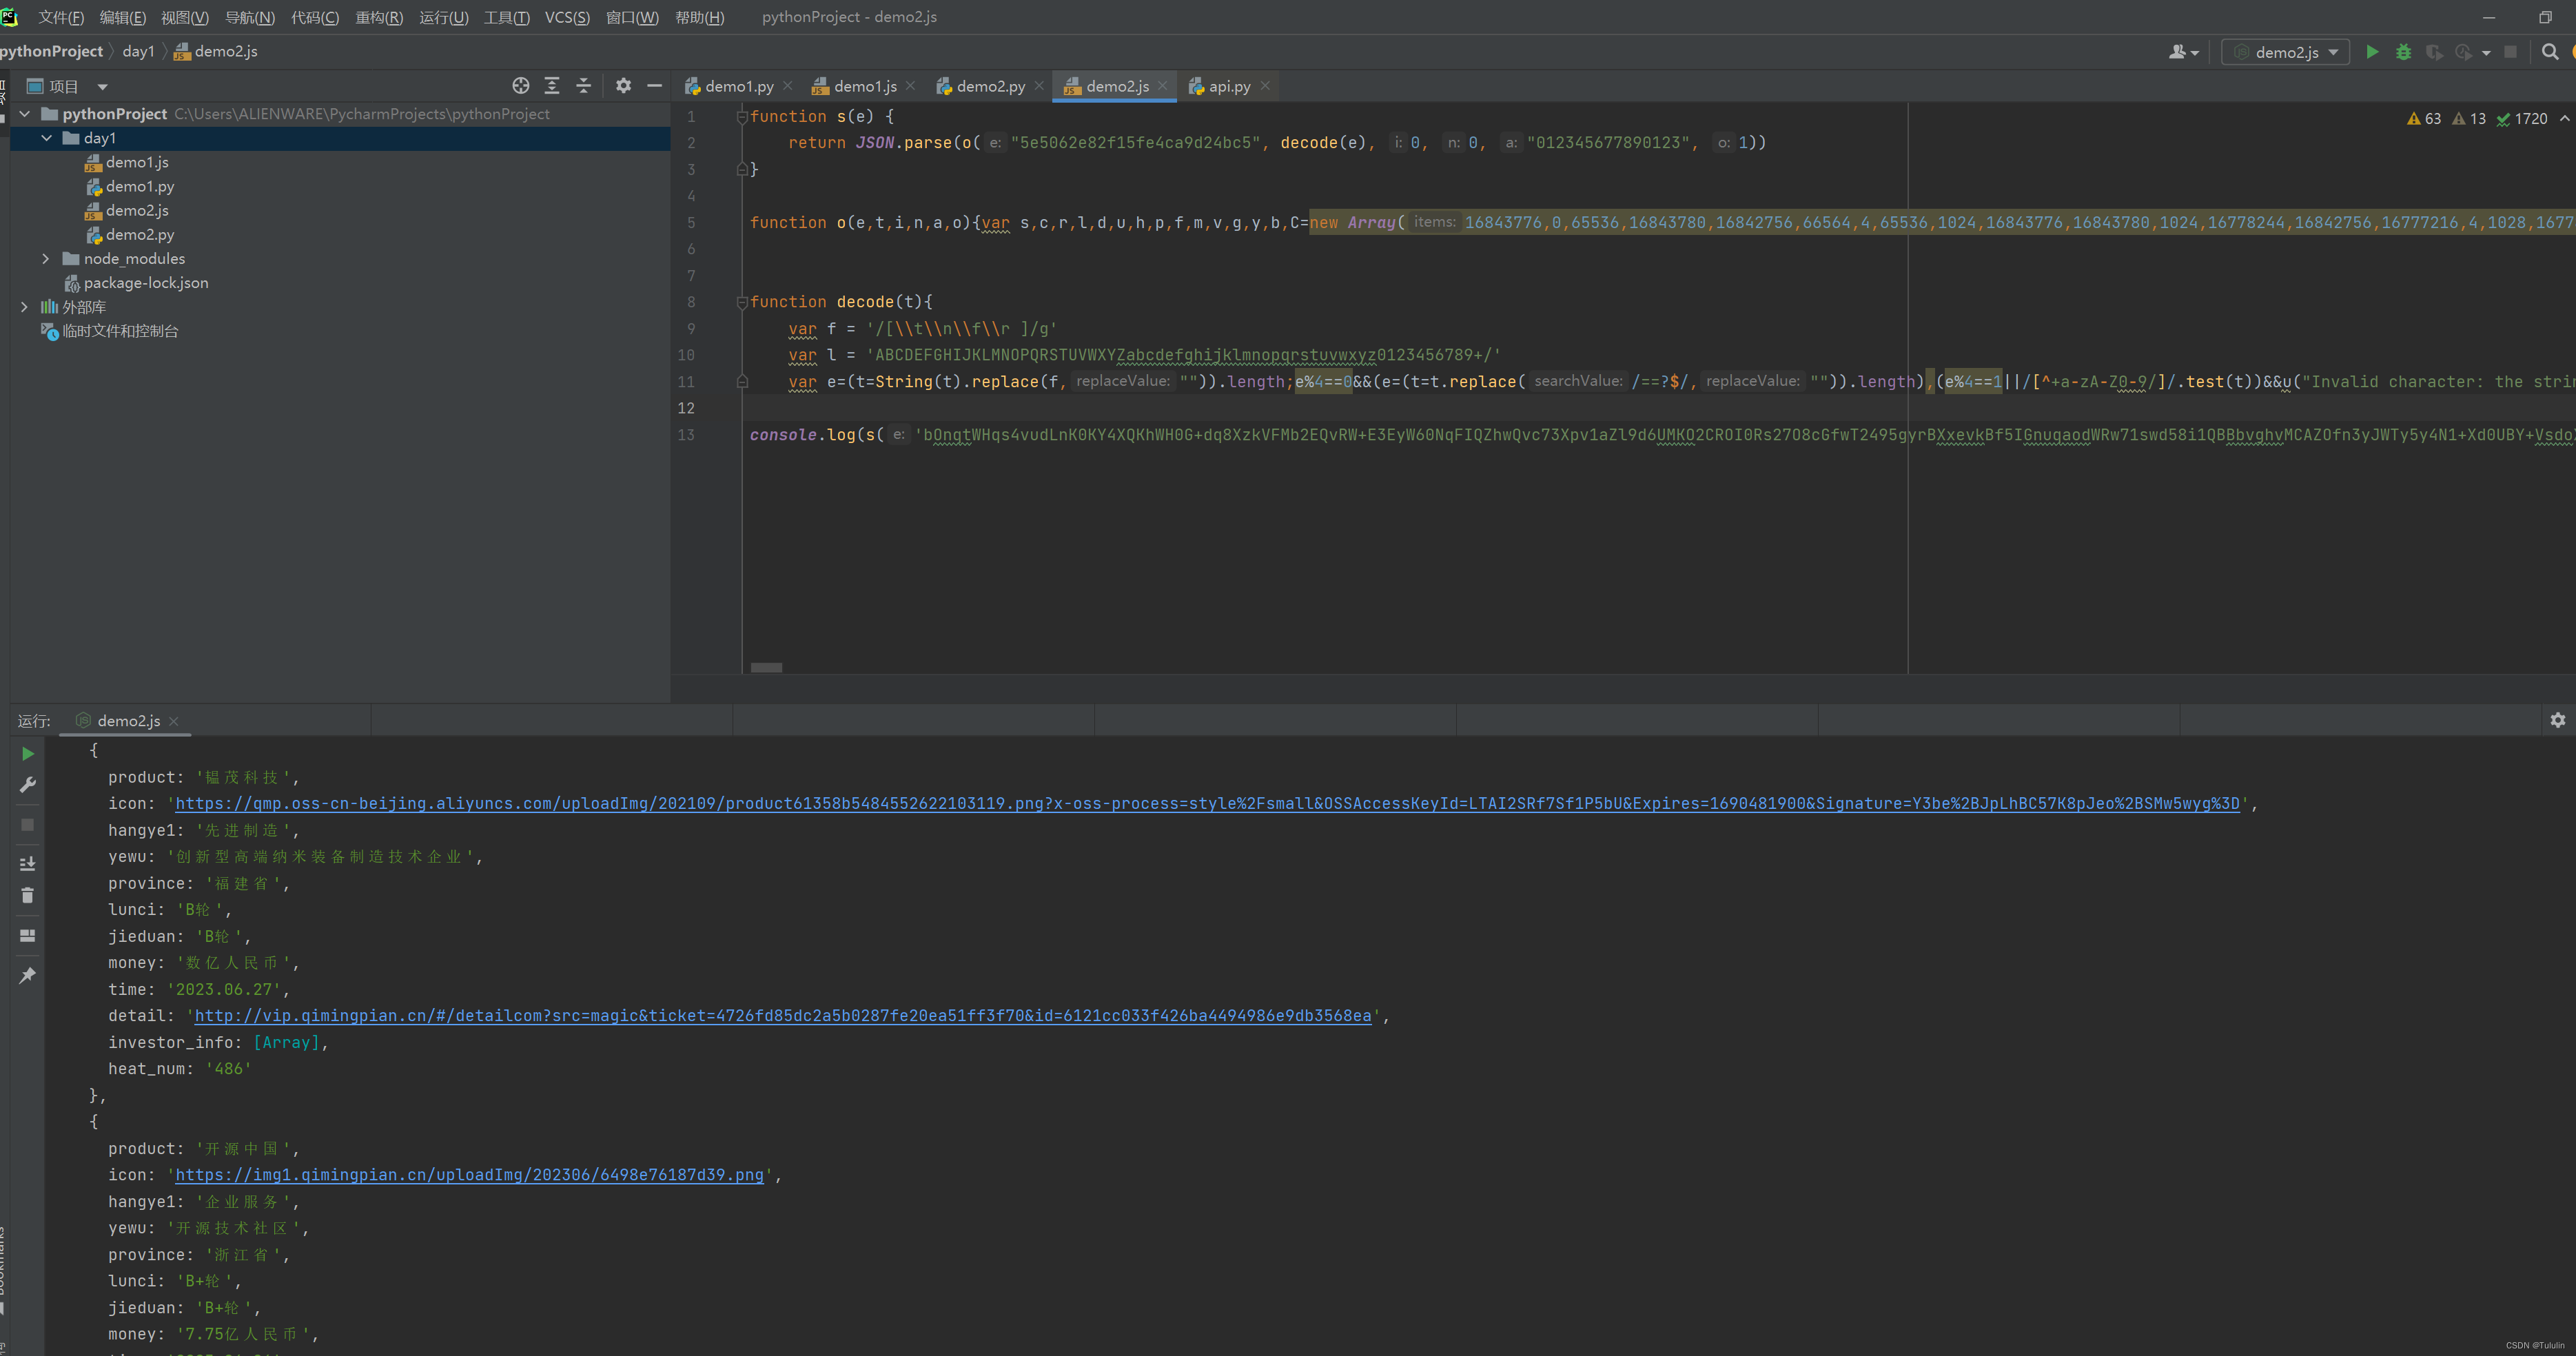This screenshot has width=2576, height=1356.
Task: Expand the 外部库 node
Action: (x=24, y=307)
